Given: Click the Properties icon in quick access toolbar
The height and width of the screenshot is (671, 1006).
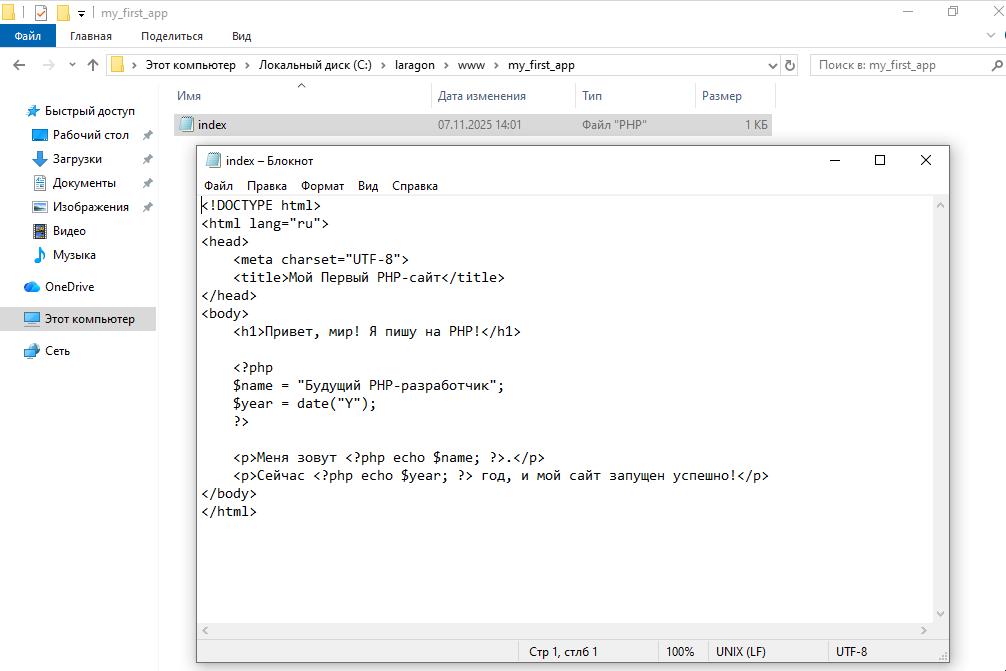Looking at the screenshot, I should [x=41, y=13].
